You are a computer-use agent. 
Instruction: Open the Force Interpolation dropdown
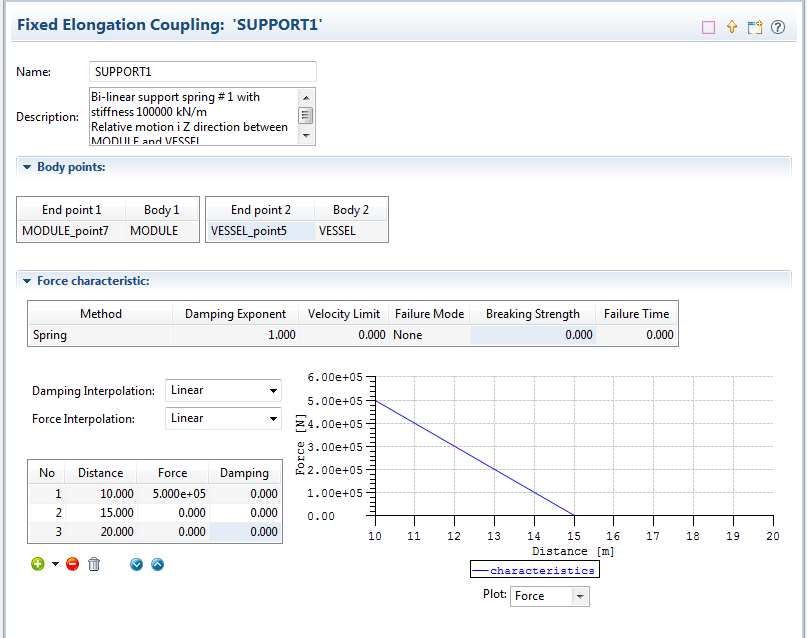[x=271, y=418]
